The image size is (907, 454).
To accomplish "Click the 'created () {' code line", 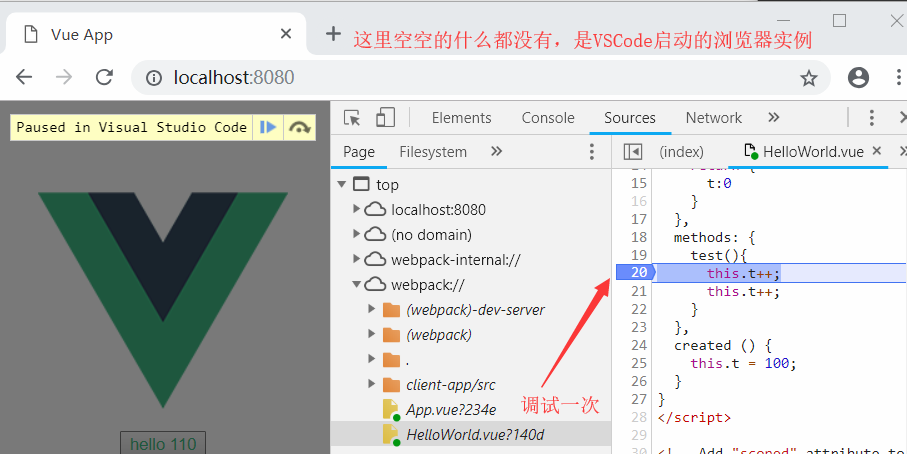I will [722, 345].
